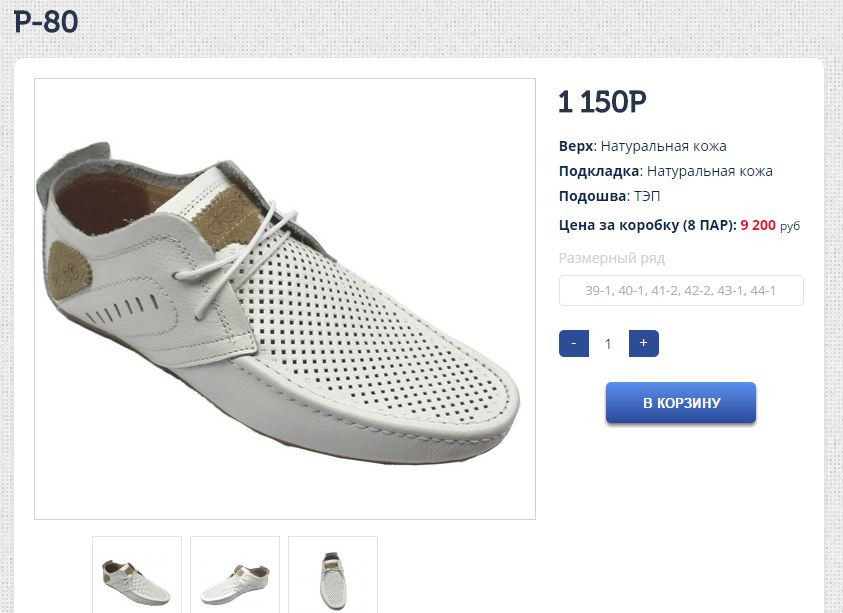Increase quantity with the plus button

(643, 344)
